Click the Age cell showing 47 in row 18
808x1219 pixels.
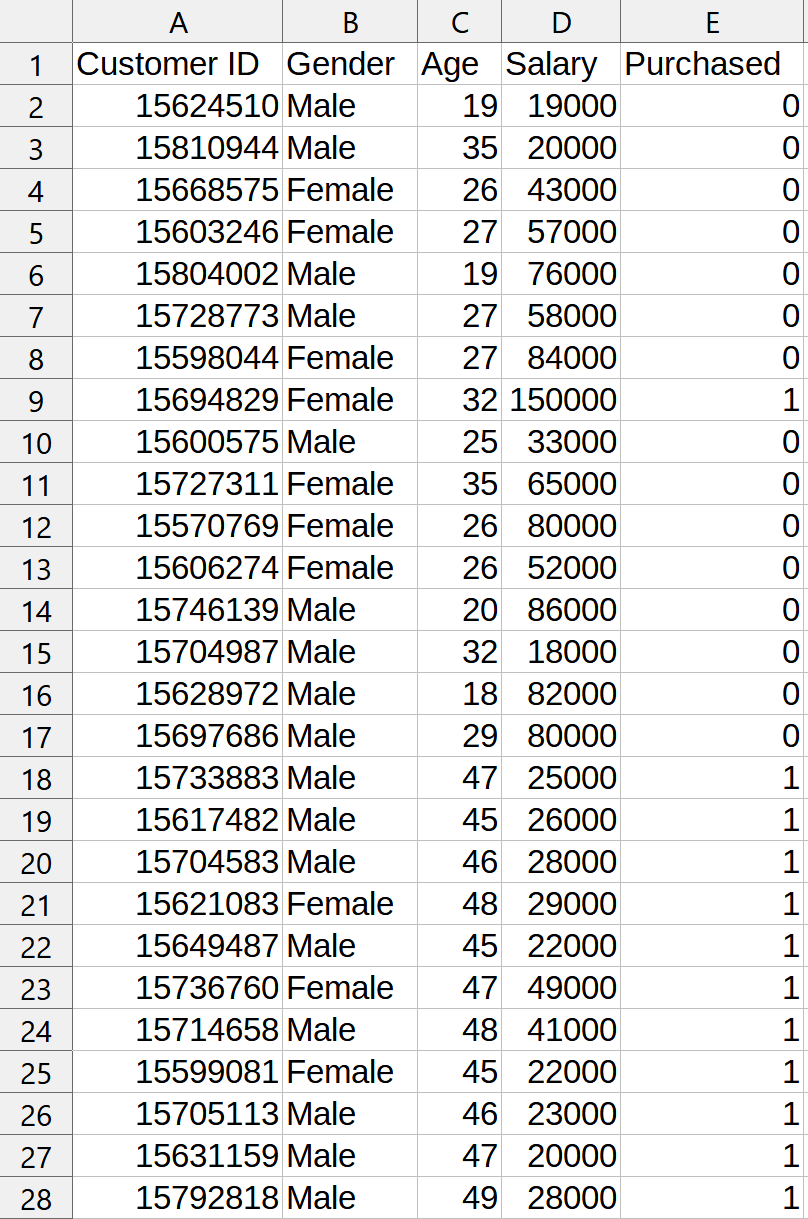(458, 777)
